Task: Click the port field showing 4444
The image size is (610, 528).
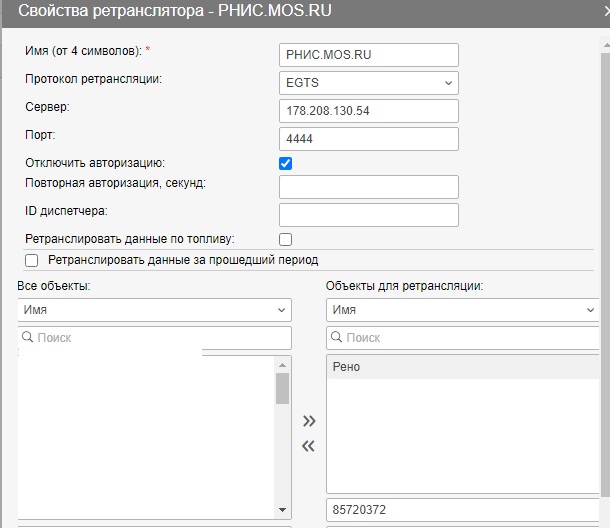Action: coord(368,138)
